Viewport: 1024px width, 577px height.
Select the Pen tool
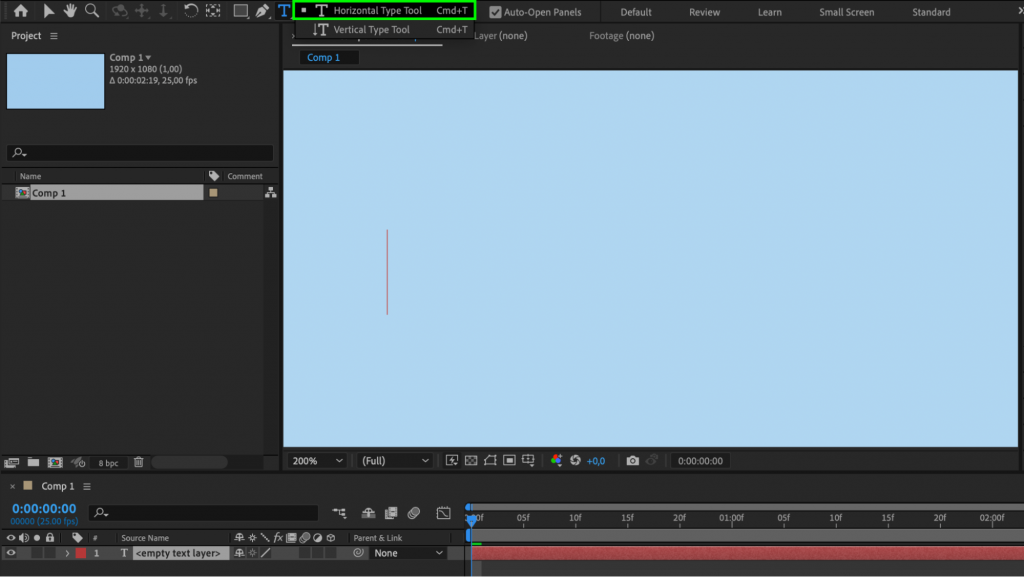click(x=263, y=12)
